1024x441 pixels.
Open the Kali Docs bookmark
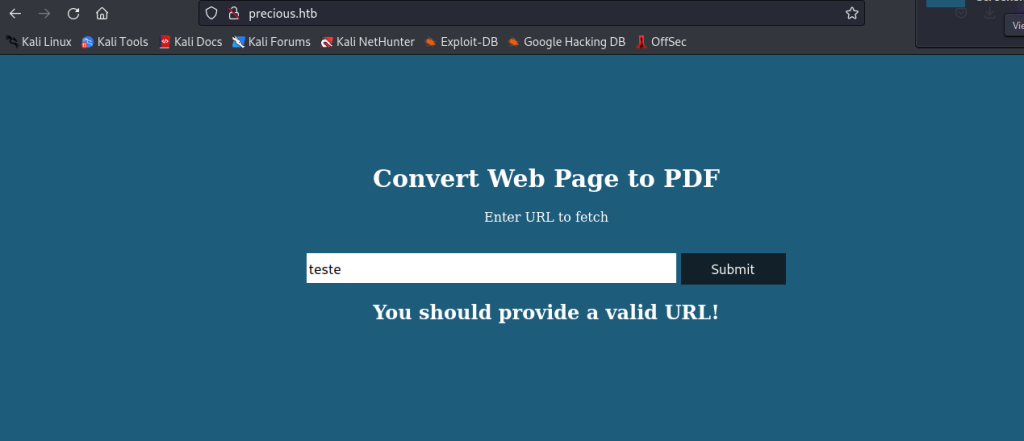click(x=191, y=42)
